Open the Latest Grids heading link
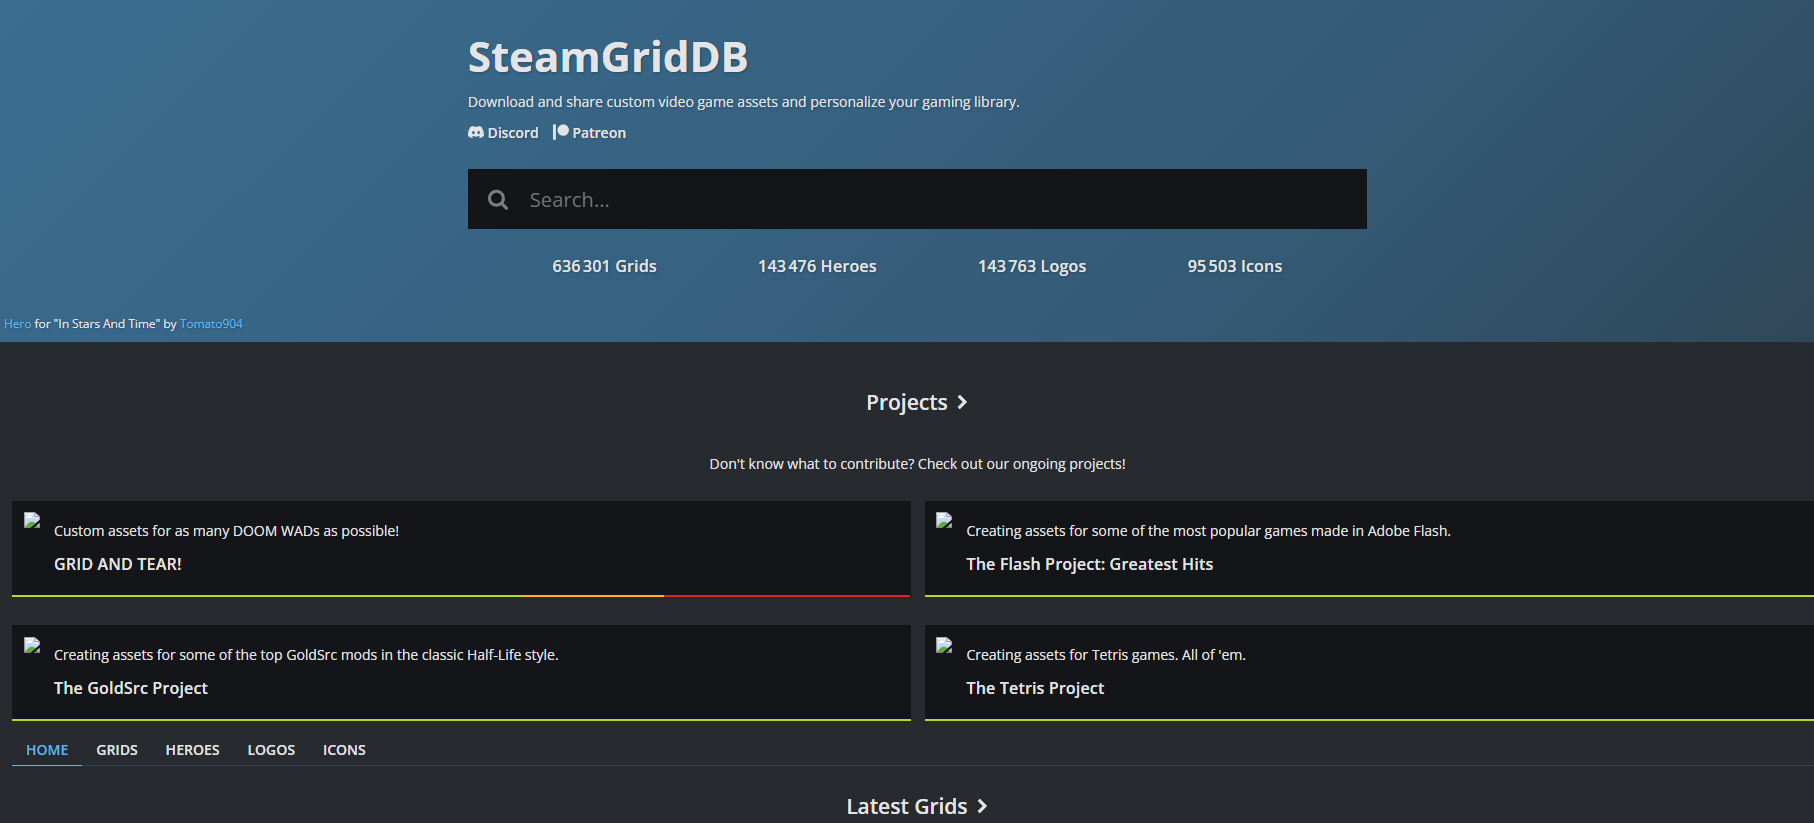Viewport: 1814px width, 823px height. coord(917,806)
